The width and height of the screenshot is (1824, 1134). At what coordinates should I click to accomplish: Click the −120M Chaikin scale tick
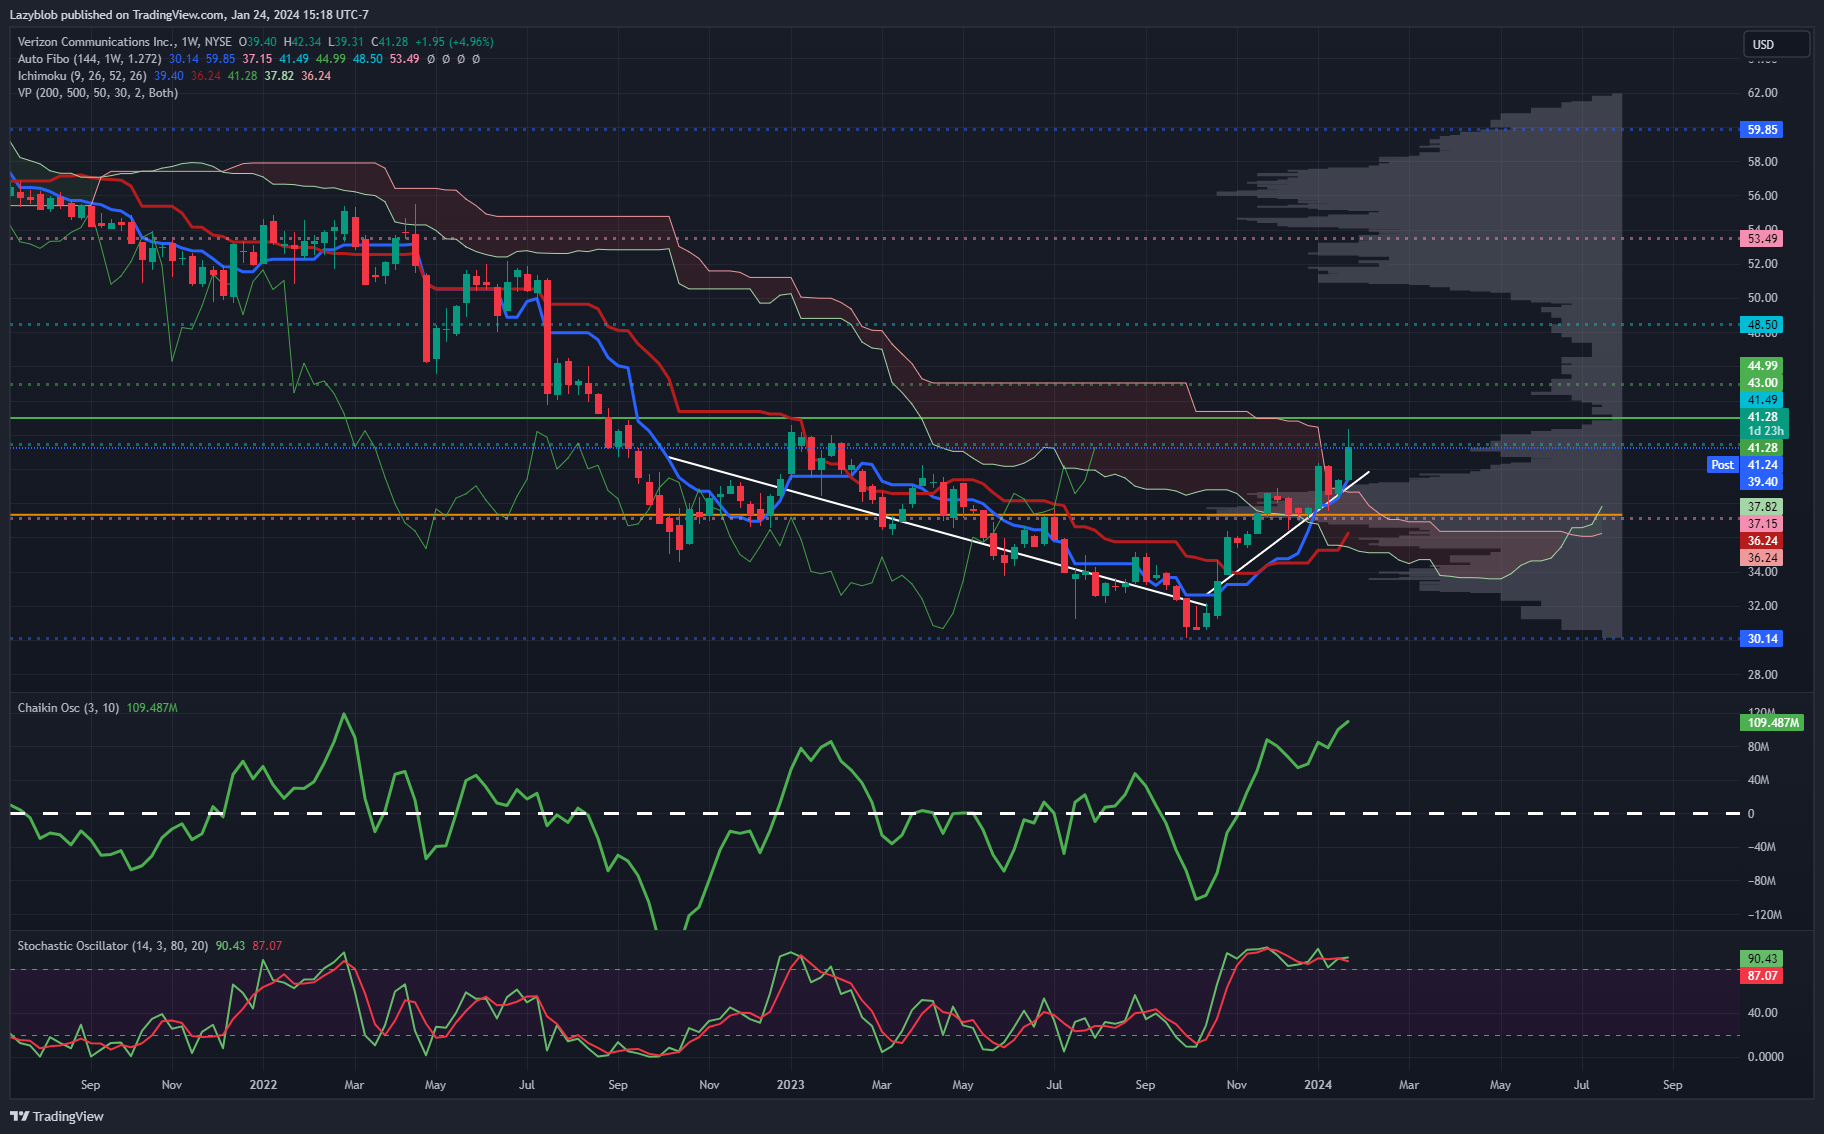pyautogui.click(x=1764, y=915)
